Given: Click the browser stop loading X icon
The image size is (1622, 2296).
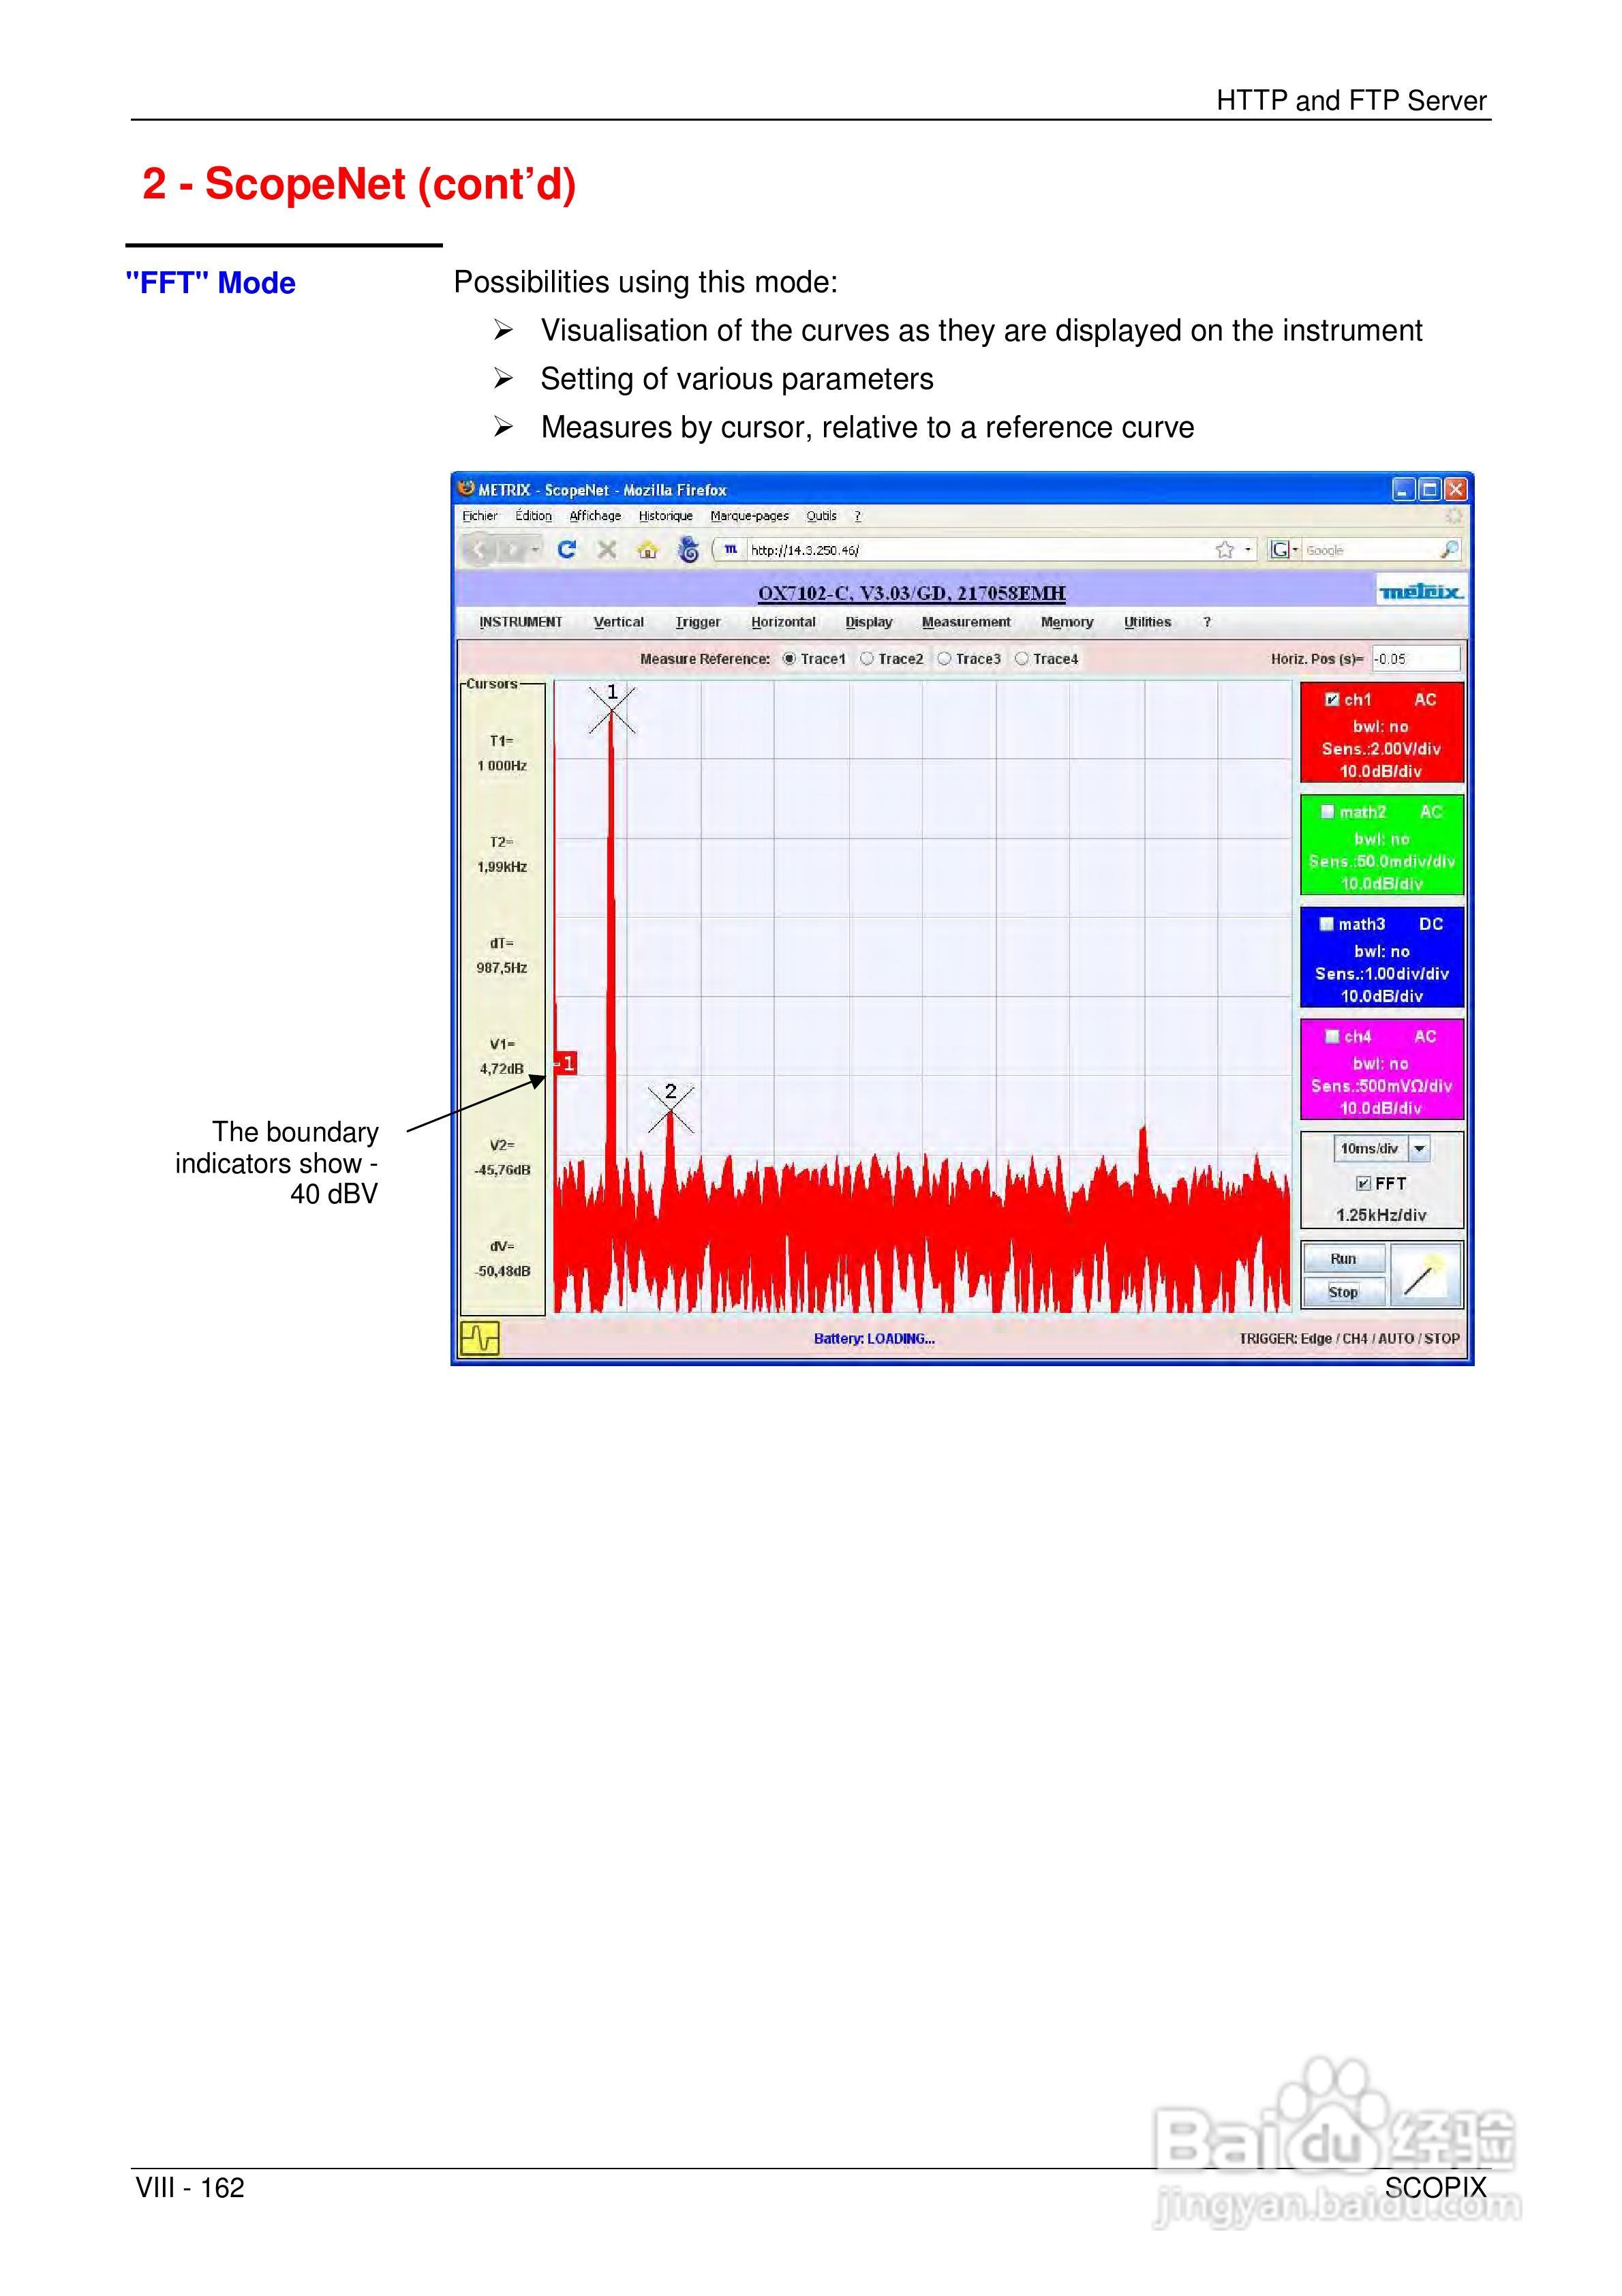Looking at the screenshot, I should 607,549.
